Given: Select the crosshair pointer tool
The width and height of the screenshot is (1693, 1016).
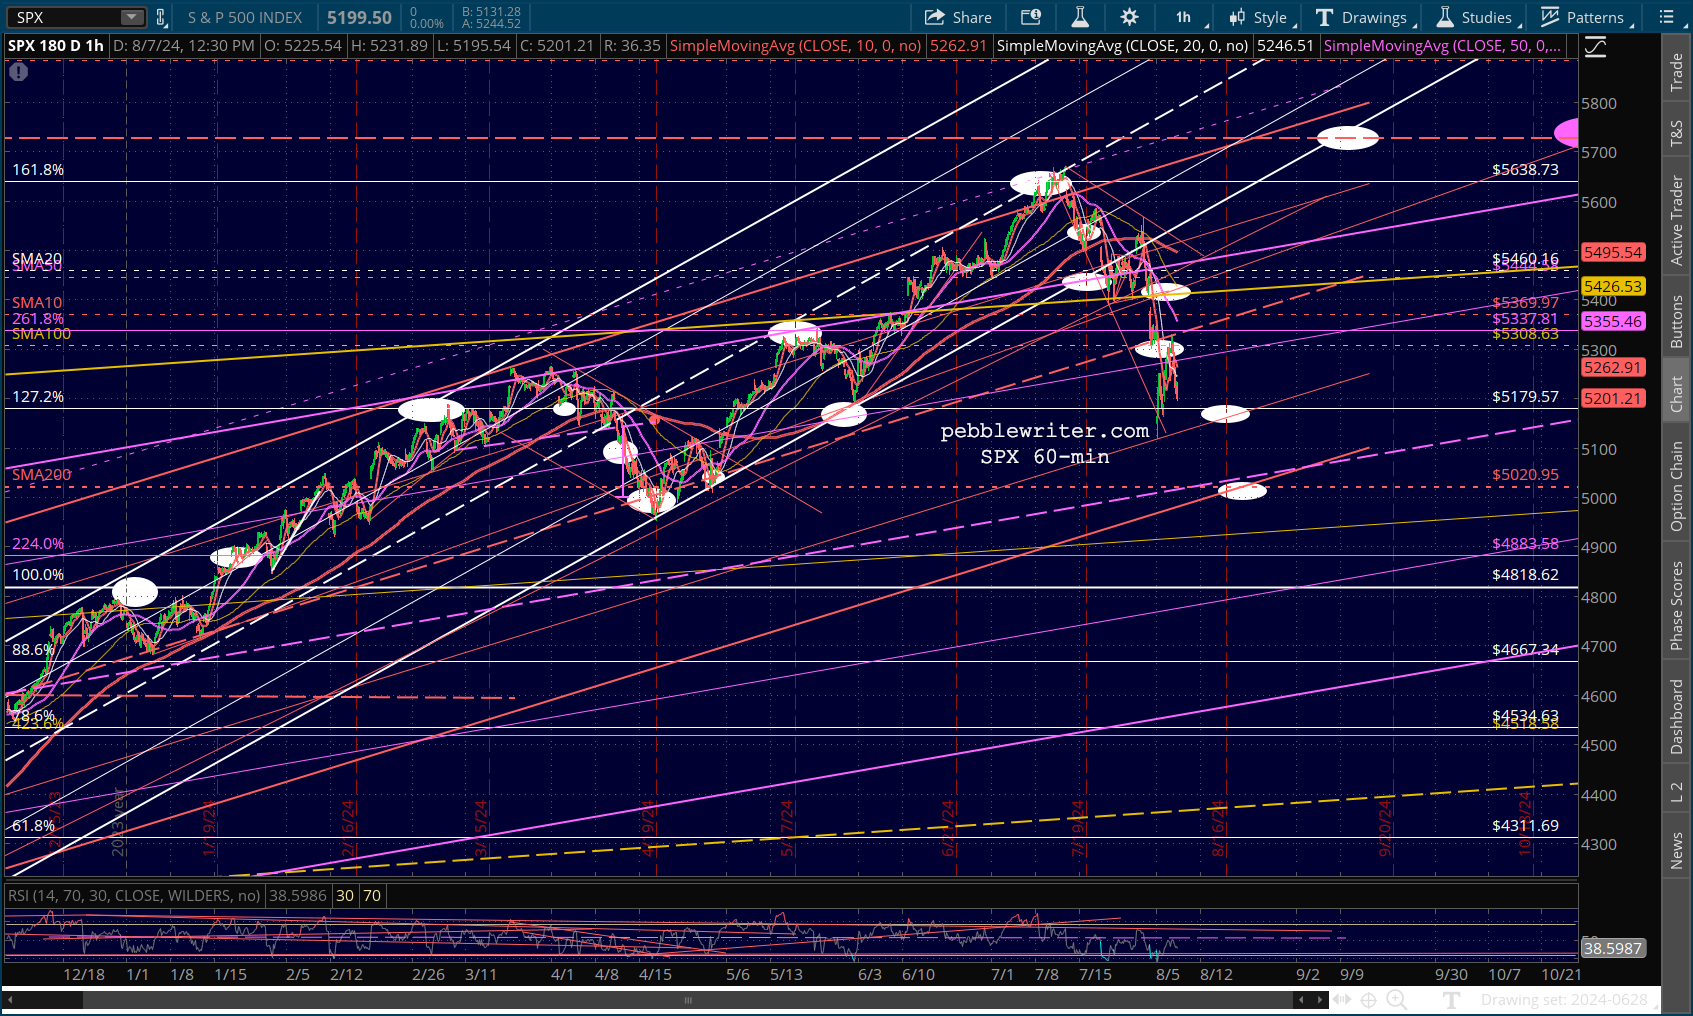Looking at the screenshot, I should 1368,1000.
